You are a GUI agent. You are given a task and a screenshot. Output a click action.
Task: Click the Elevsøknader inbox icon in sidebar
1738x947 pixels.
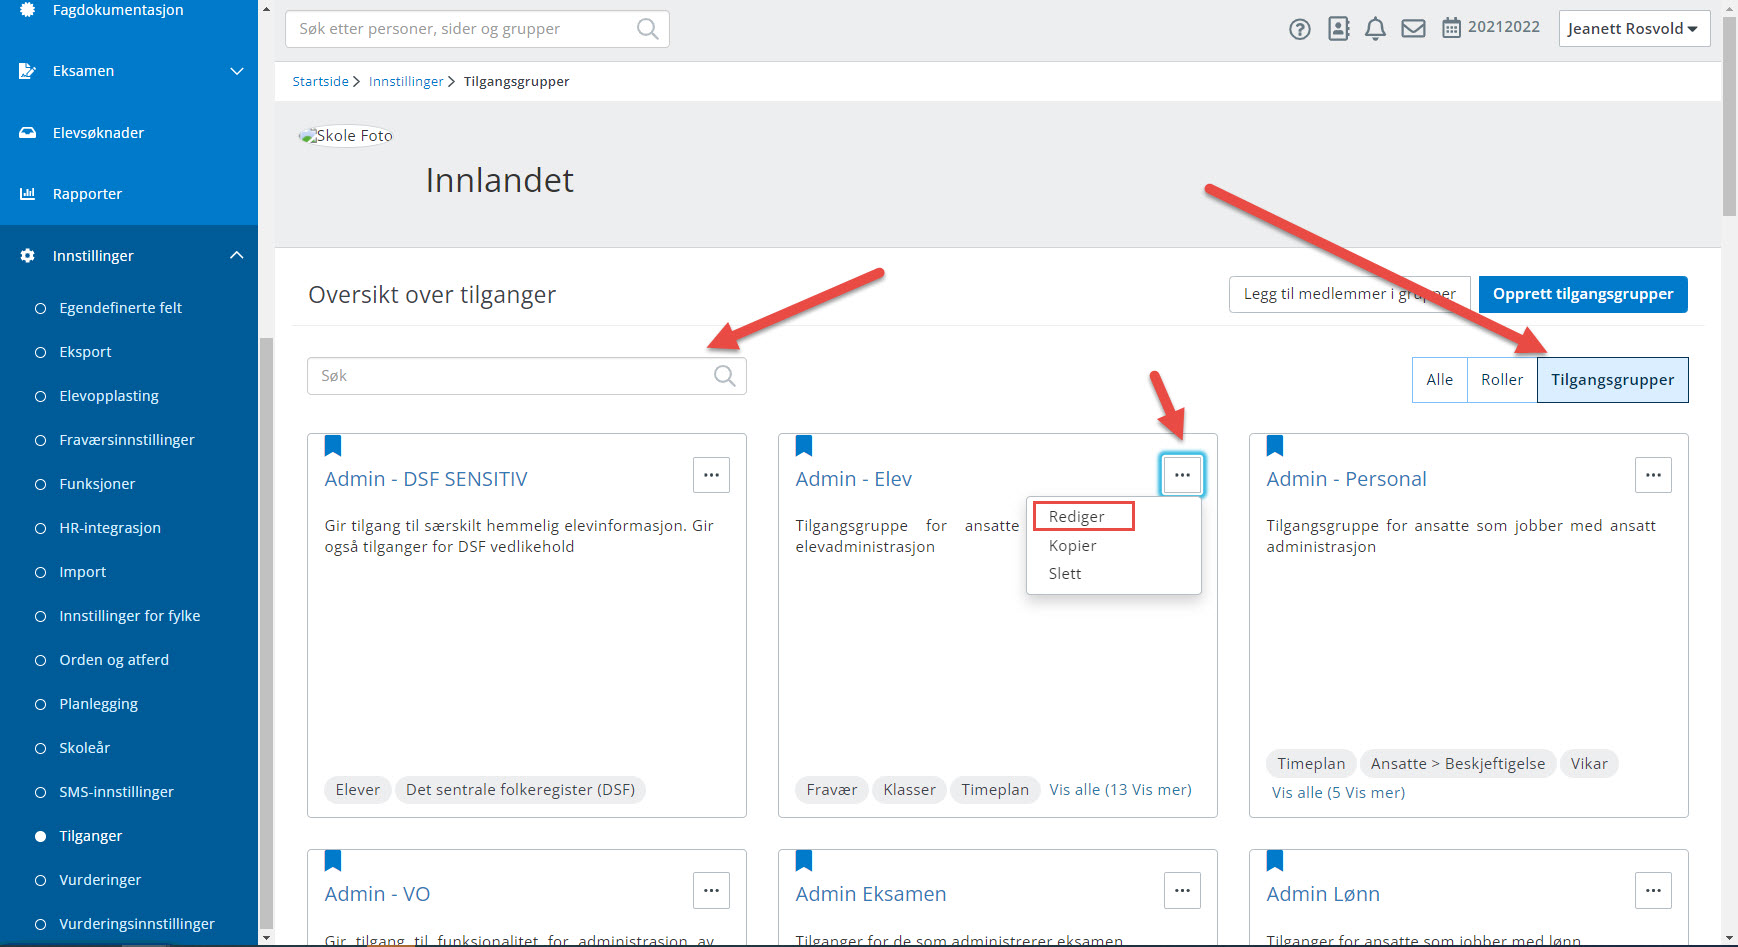[x=28, y=133]
